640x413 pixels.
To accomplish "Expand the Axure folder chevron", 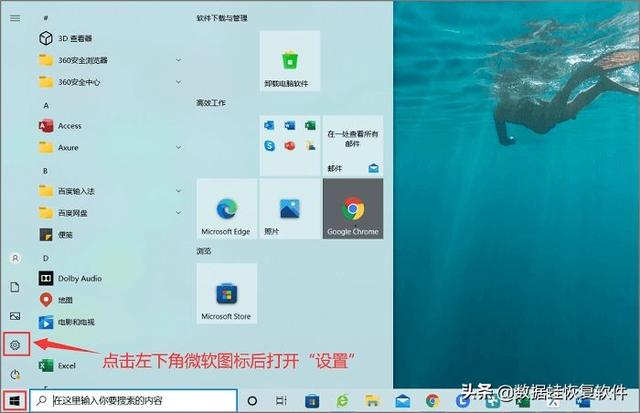I will point(178,147).
